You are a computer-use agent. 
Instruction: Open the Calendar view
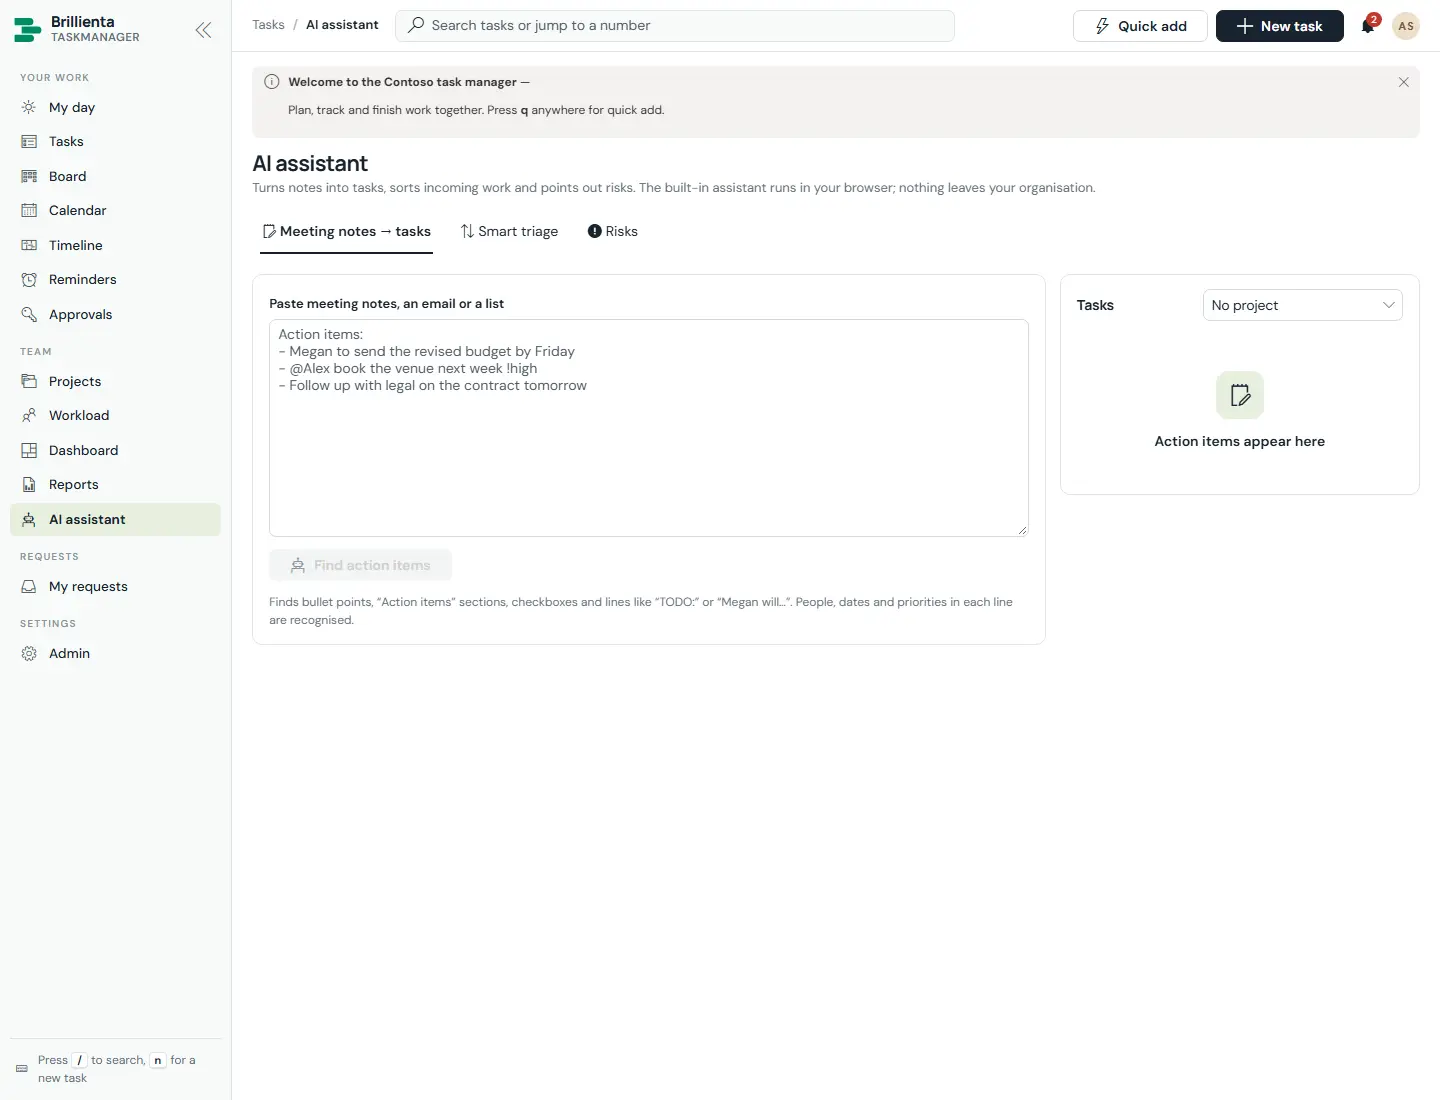[115, 211]
